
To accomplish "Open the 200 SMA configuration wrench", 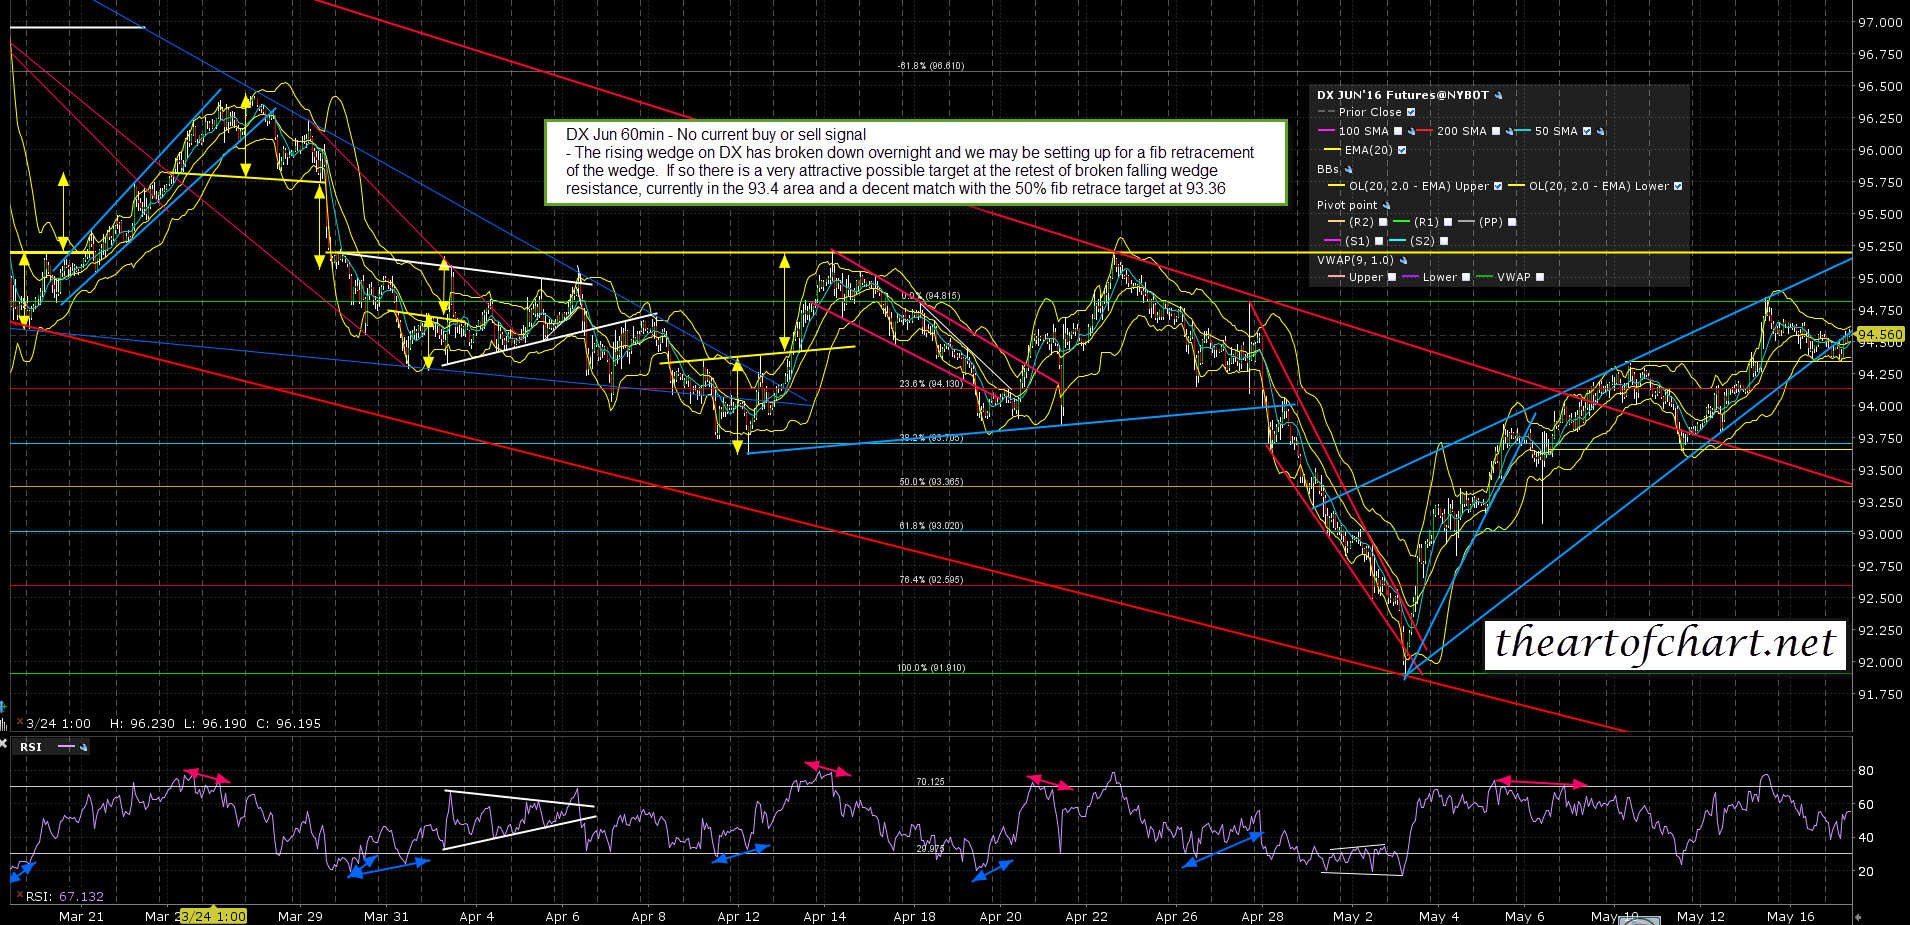I will click(x=1509, y=132).
